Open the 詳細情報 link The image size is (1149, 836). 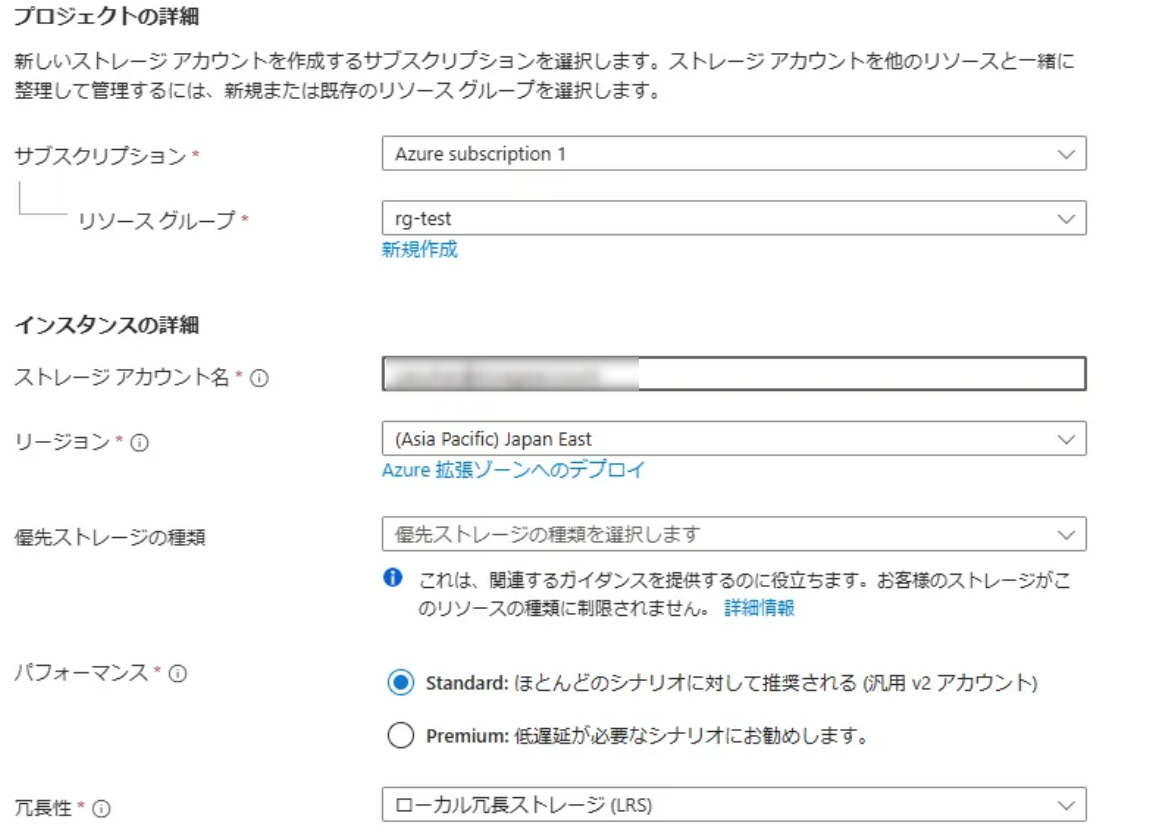click(x=759, y=608)
